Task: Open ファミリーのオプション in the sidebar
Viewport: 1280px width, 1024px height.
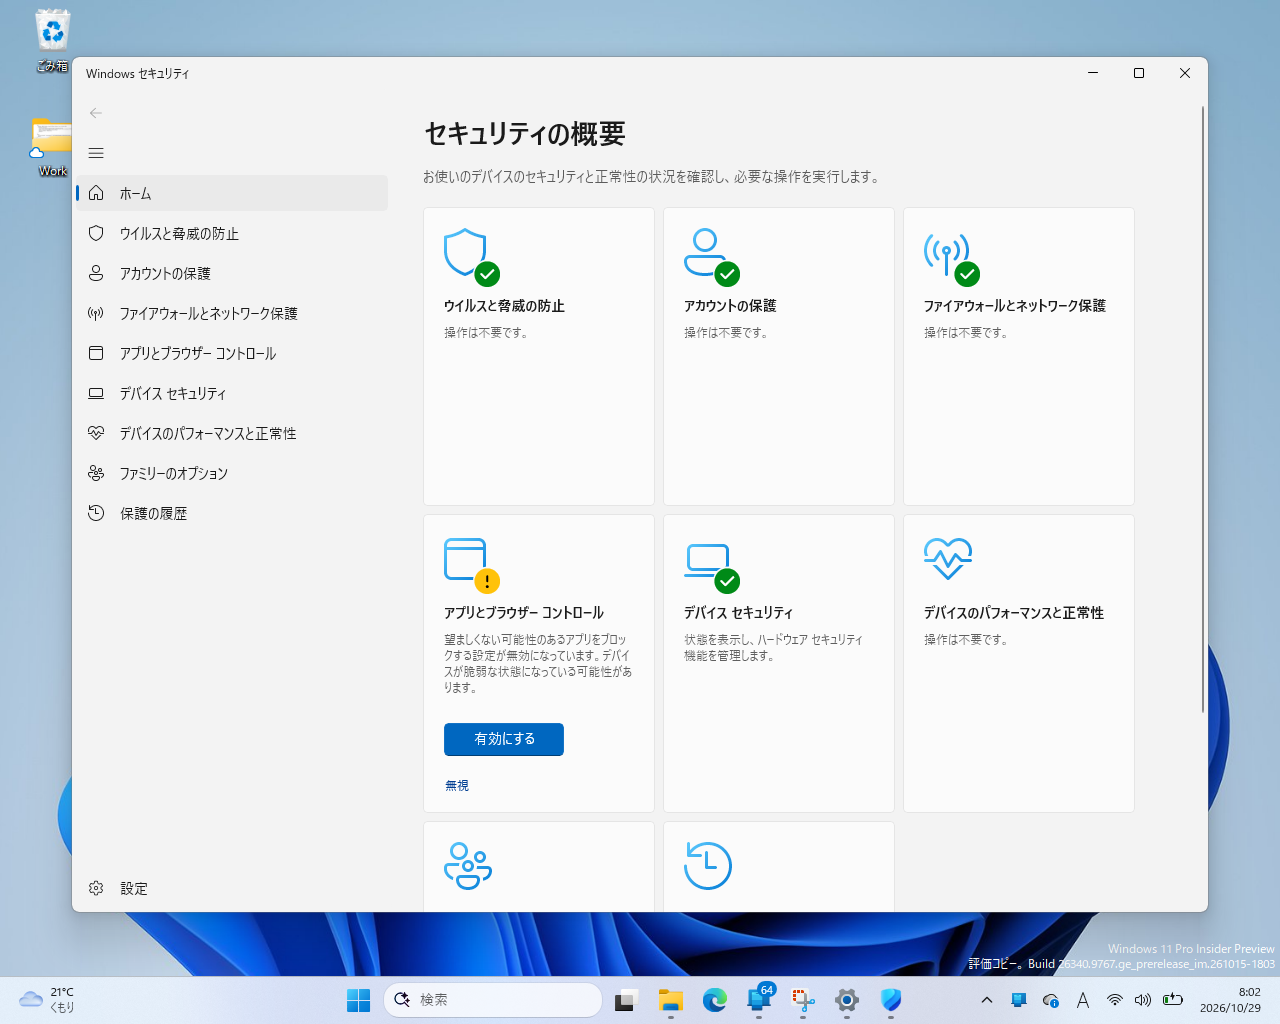Action: [232, 473]
